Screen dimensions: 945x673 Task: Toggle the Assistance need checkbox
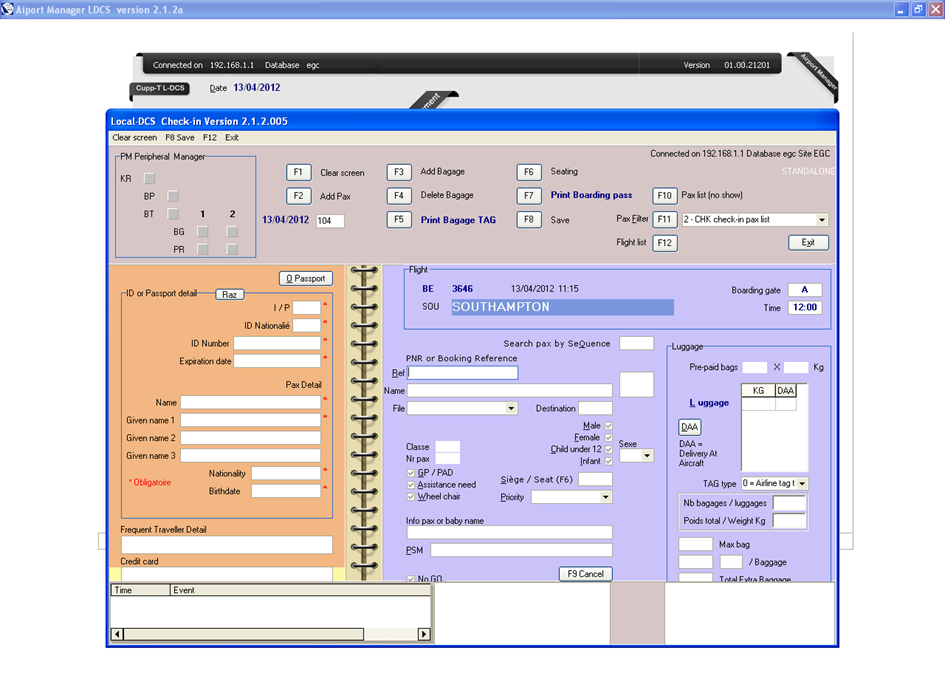coord(411,484)
